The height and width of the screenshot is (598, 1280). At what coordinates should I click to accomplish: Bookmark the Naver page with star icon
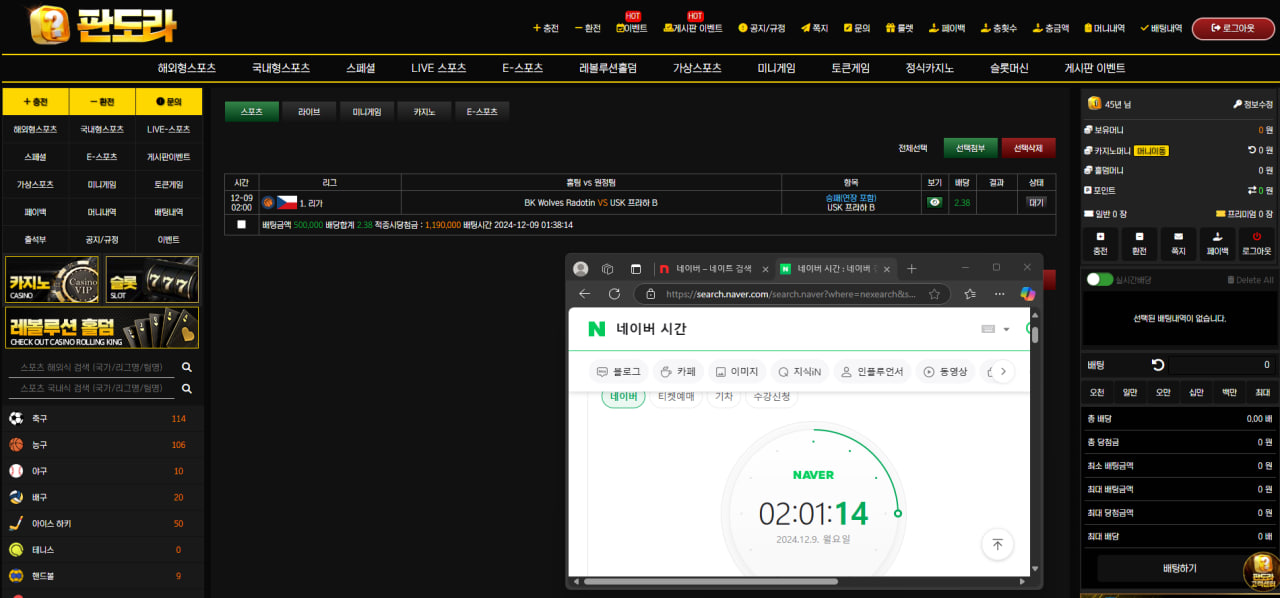[934, 294]
